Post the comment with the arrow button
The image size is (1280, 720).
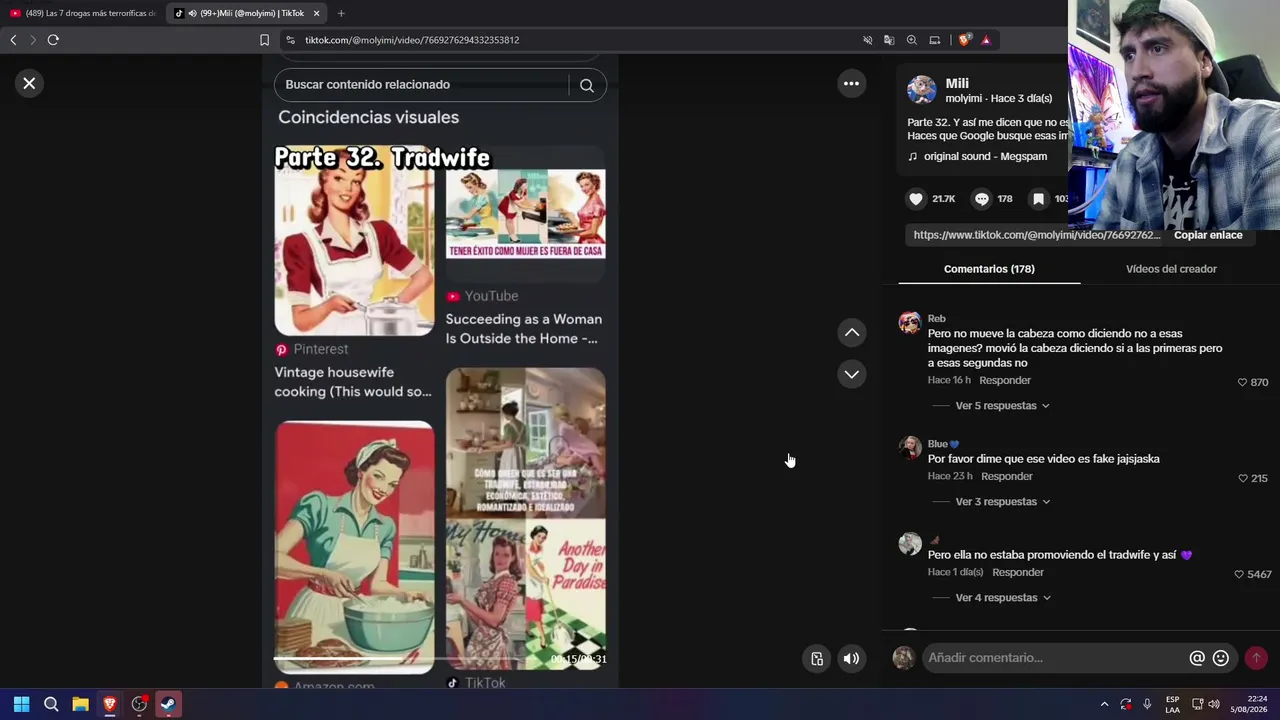pos(1256,658)
